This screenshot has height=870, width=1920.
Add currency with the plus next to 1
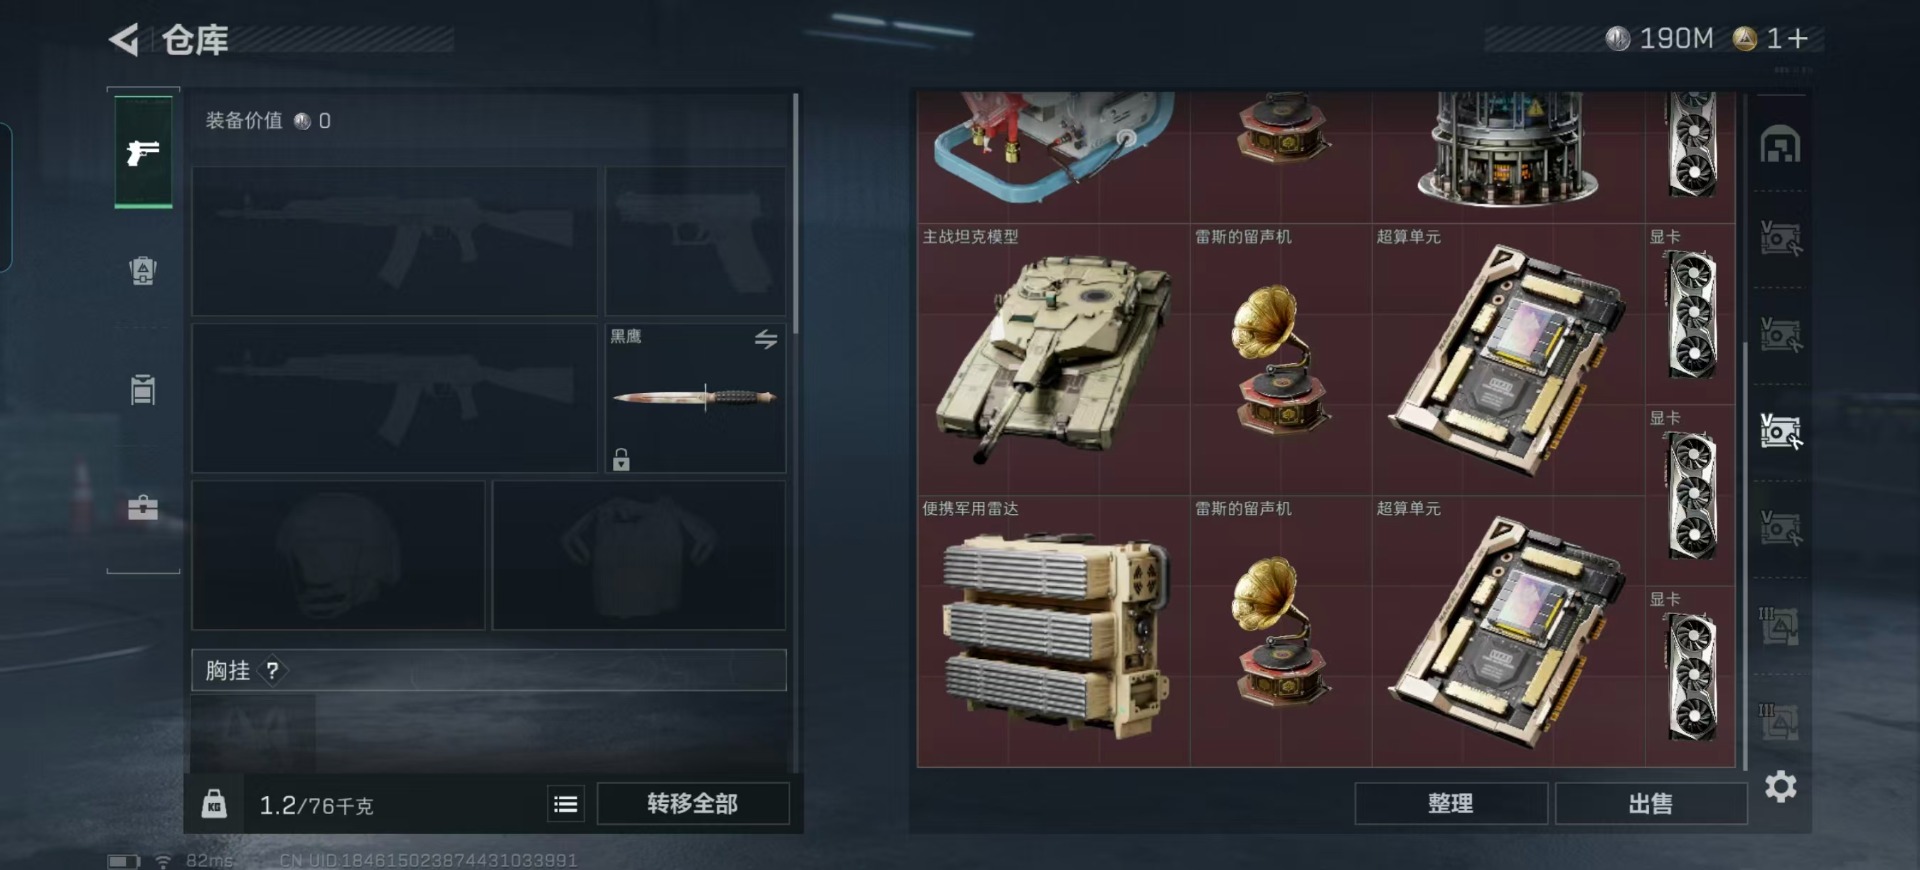point(1798,39)
